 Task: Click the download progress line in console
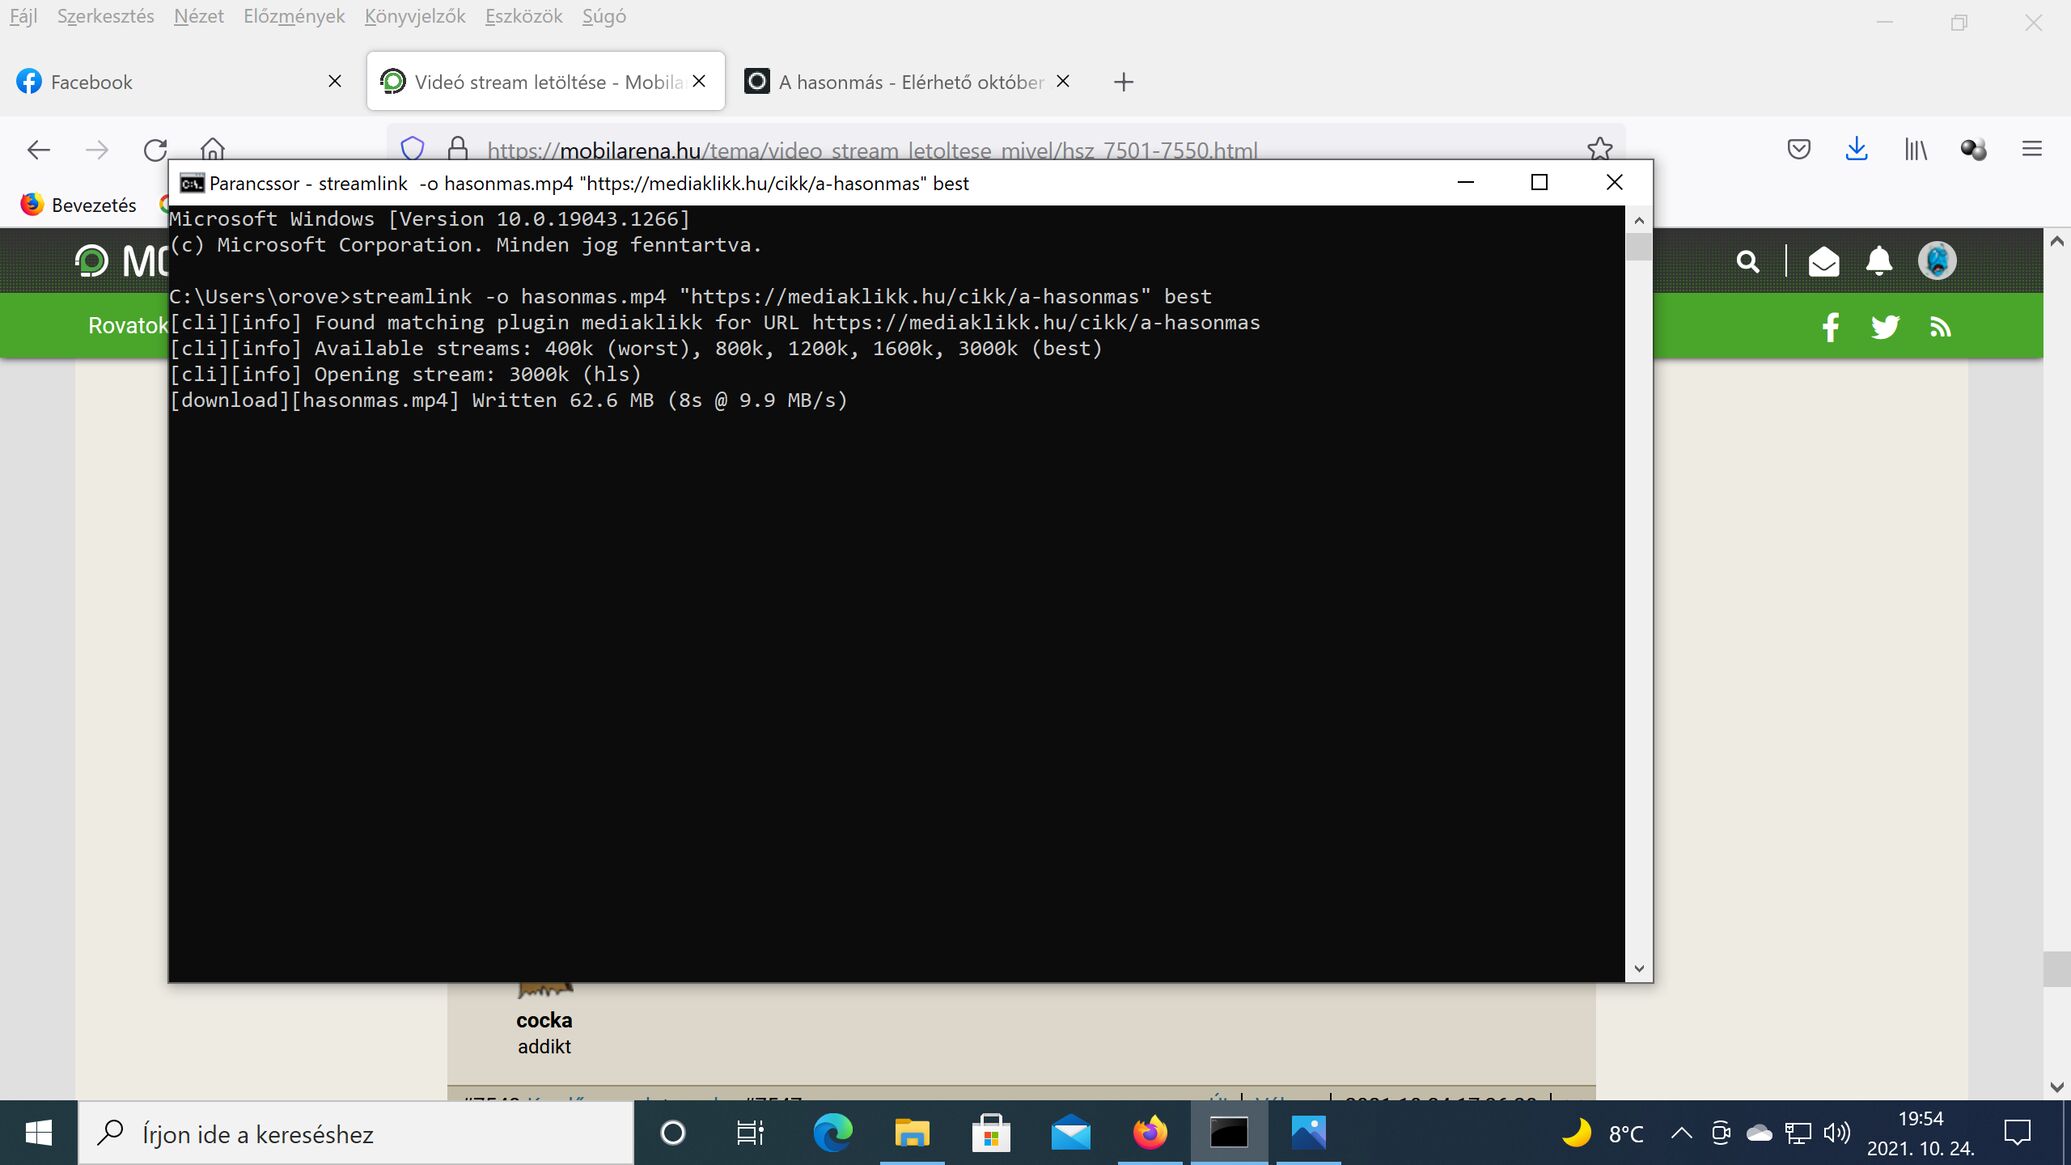pyautogui.click(x=508, y=401)
